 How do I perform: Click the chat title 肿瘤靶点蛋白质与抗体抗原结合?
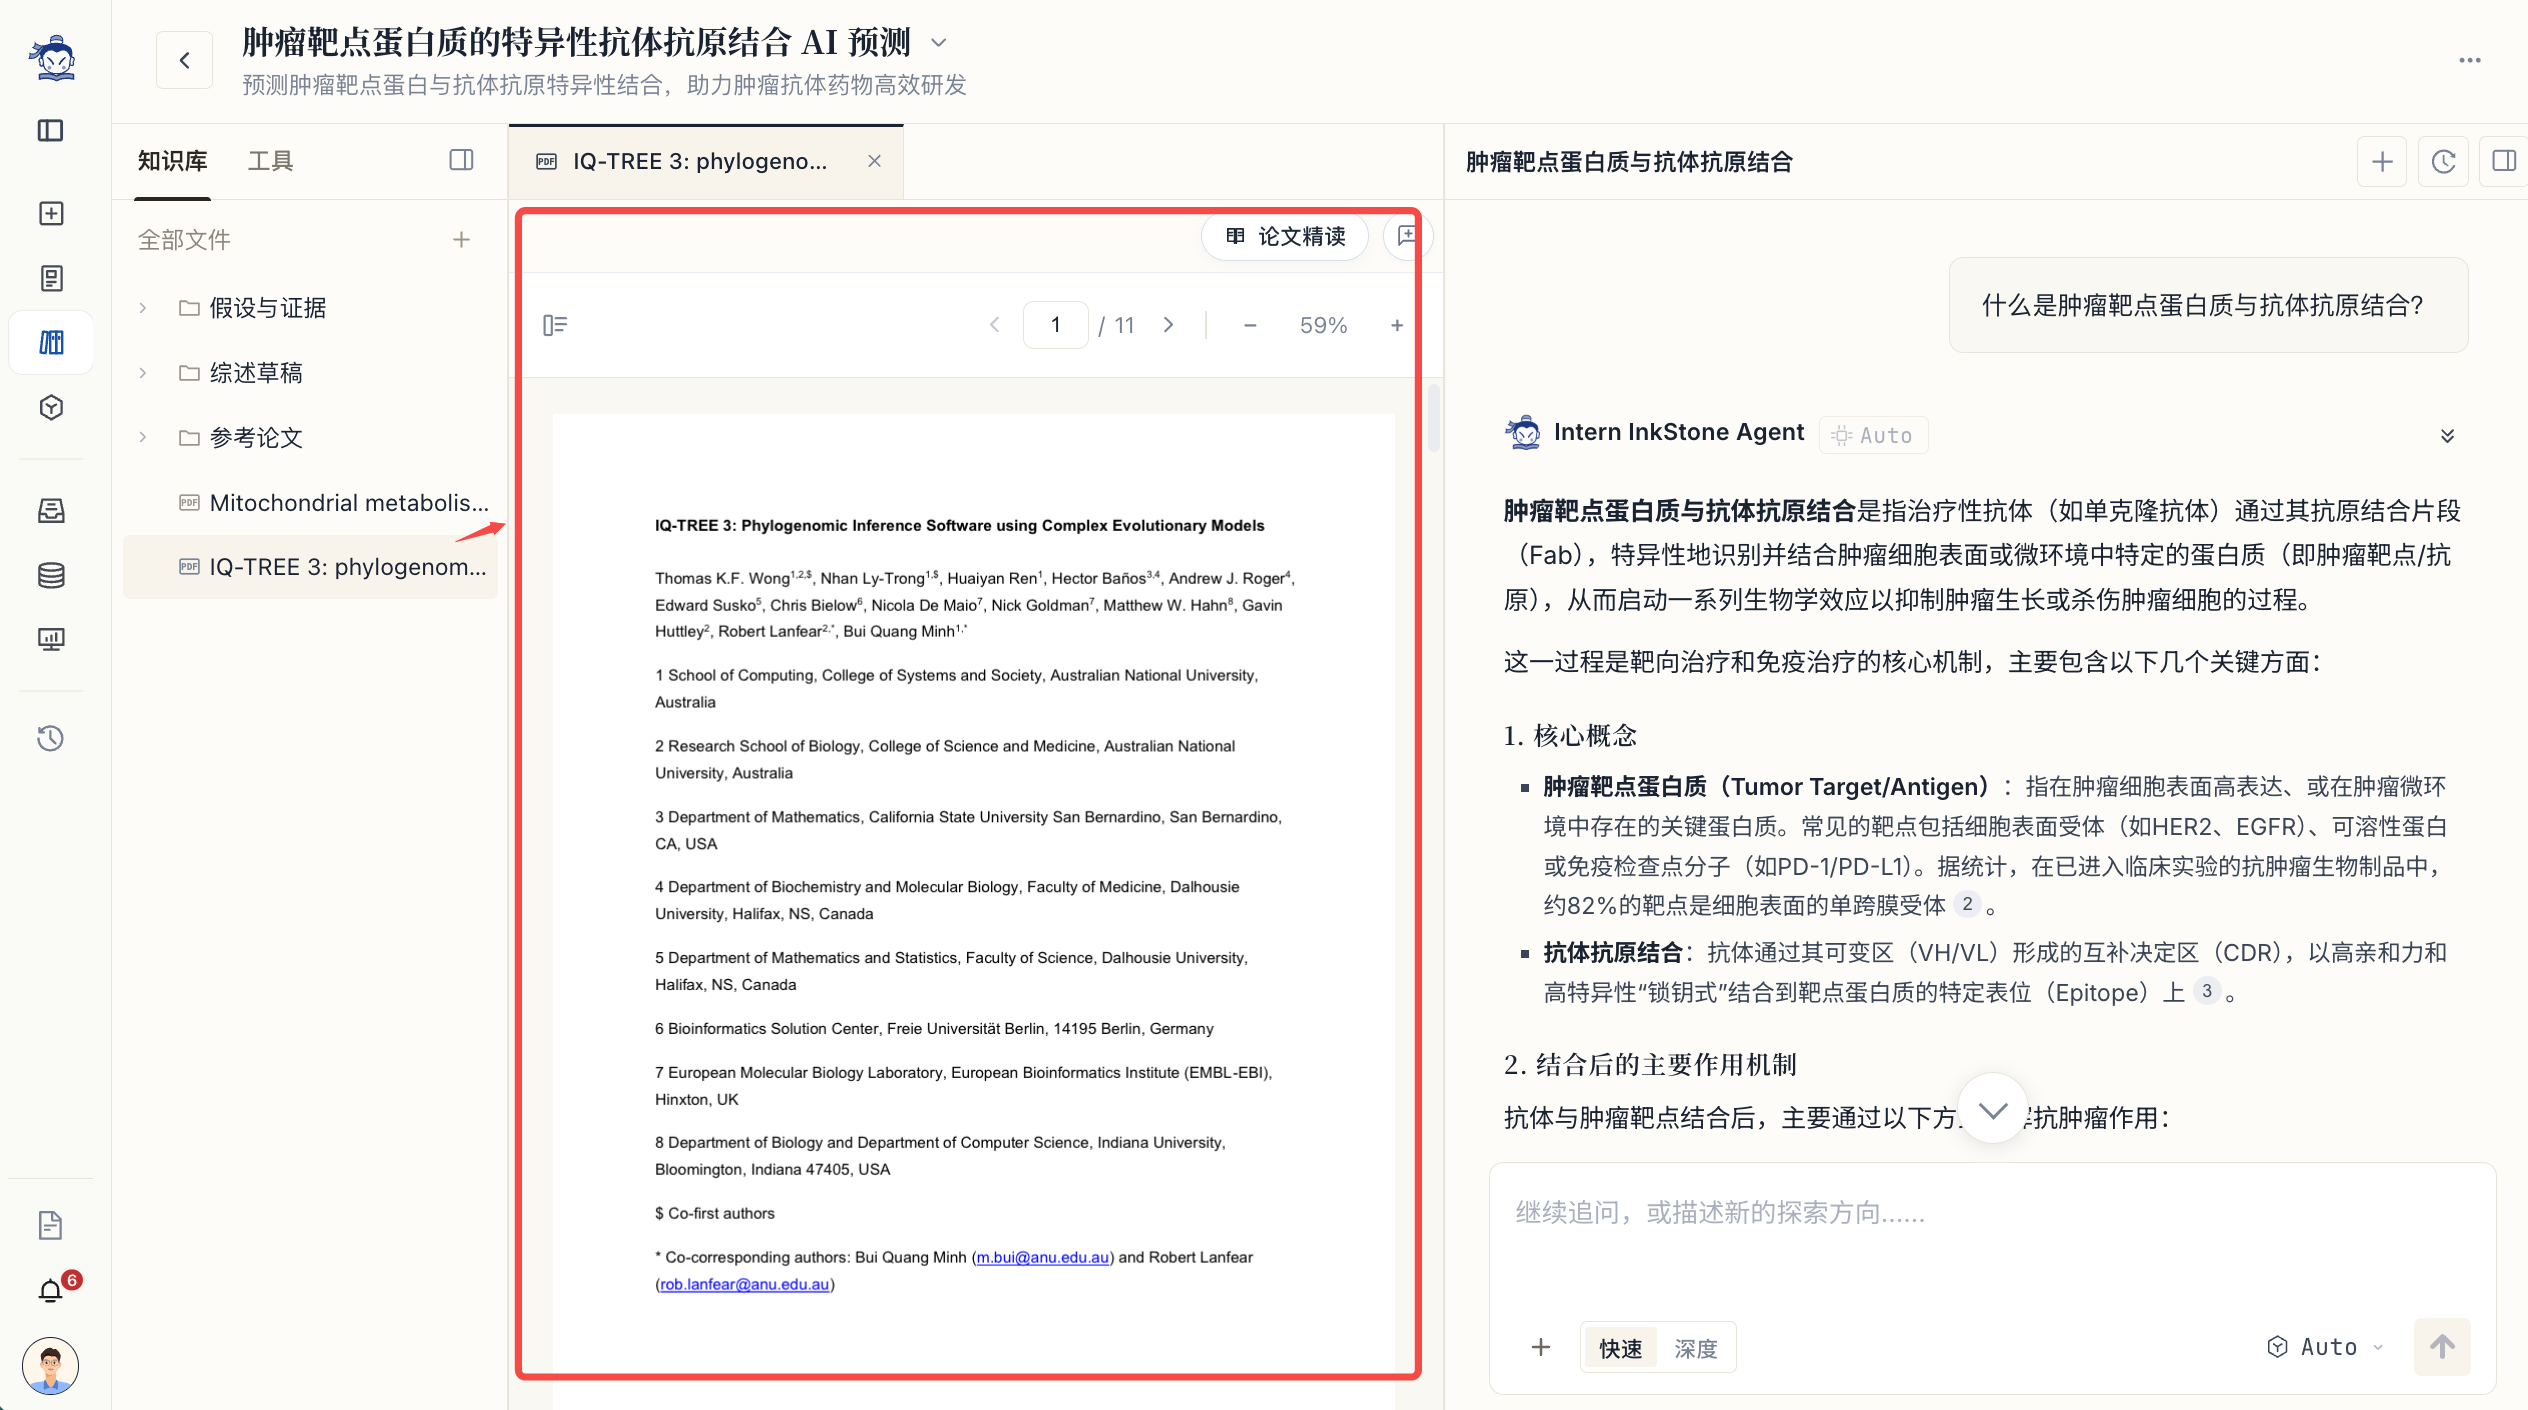(1628, 161)
